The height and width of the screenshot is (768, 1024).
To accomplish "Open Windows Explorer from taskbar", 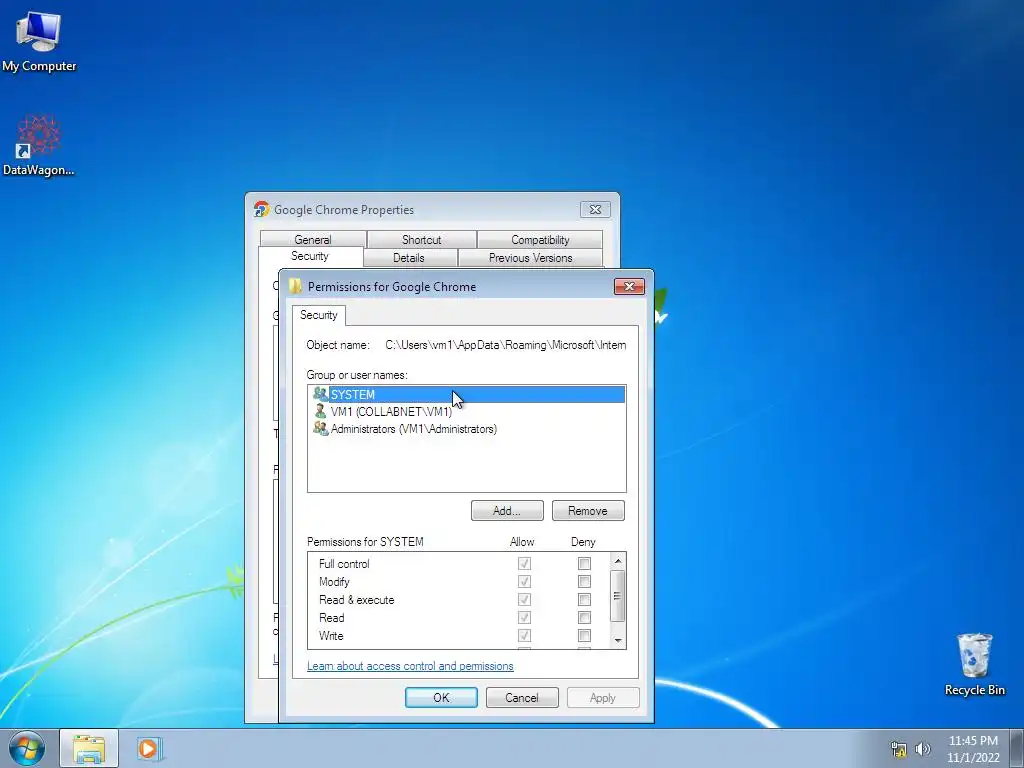I will click(x=89, y=748).
